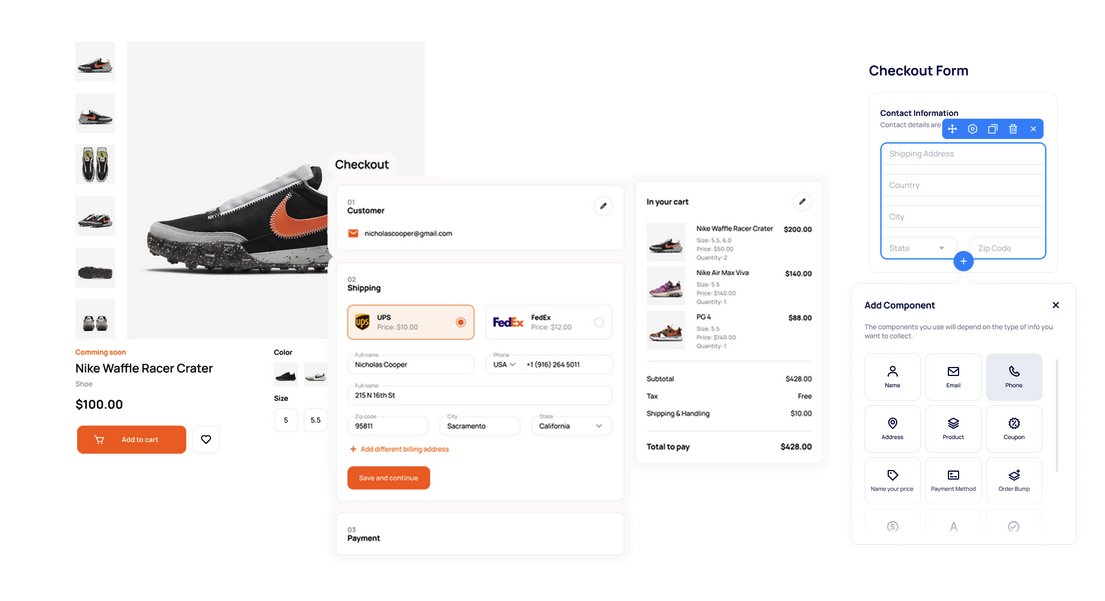The height and width of the screenshot is (601, 1105).
Task: Delete component with trash icon
Action: pos(1013,129)
